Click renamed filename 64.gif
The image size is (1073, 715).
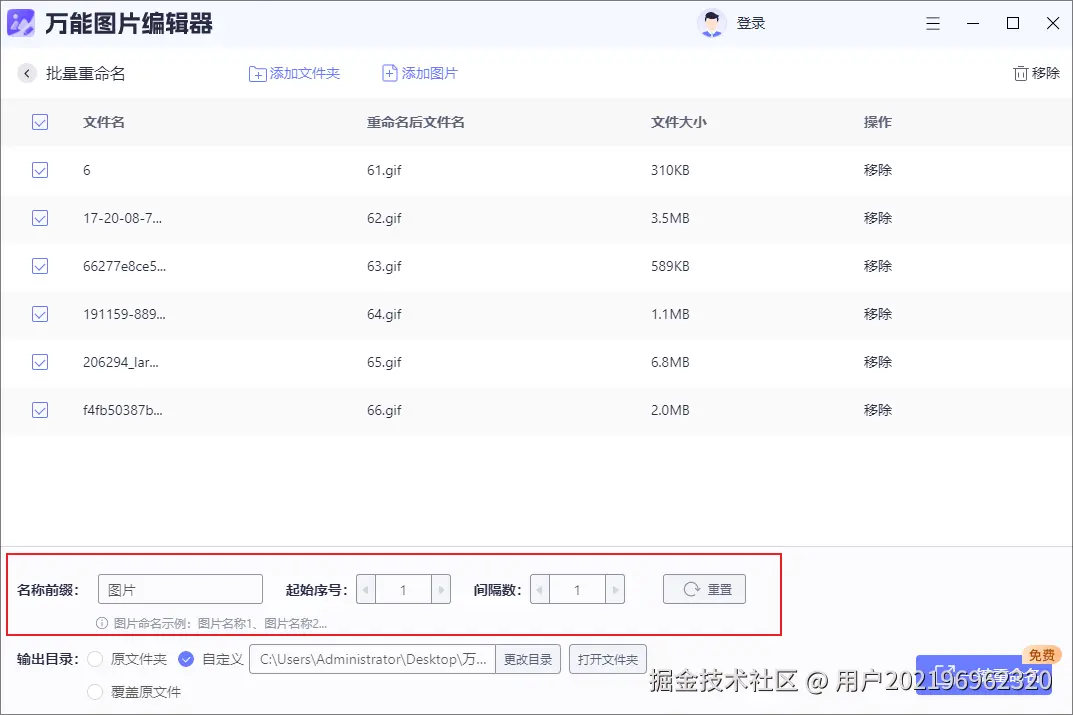click(x=384, y=314)
